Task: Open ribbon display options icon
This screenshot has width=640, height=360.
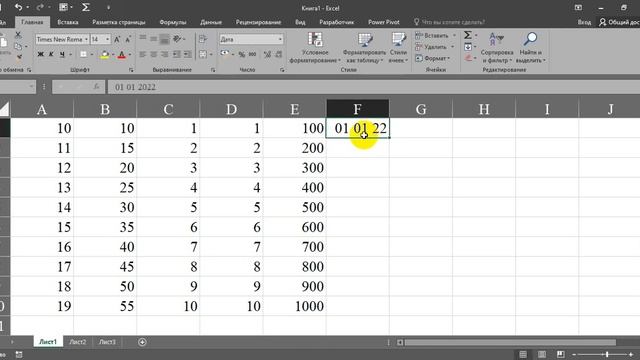Action: point(578,8)
